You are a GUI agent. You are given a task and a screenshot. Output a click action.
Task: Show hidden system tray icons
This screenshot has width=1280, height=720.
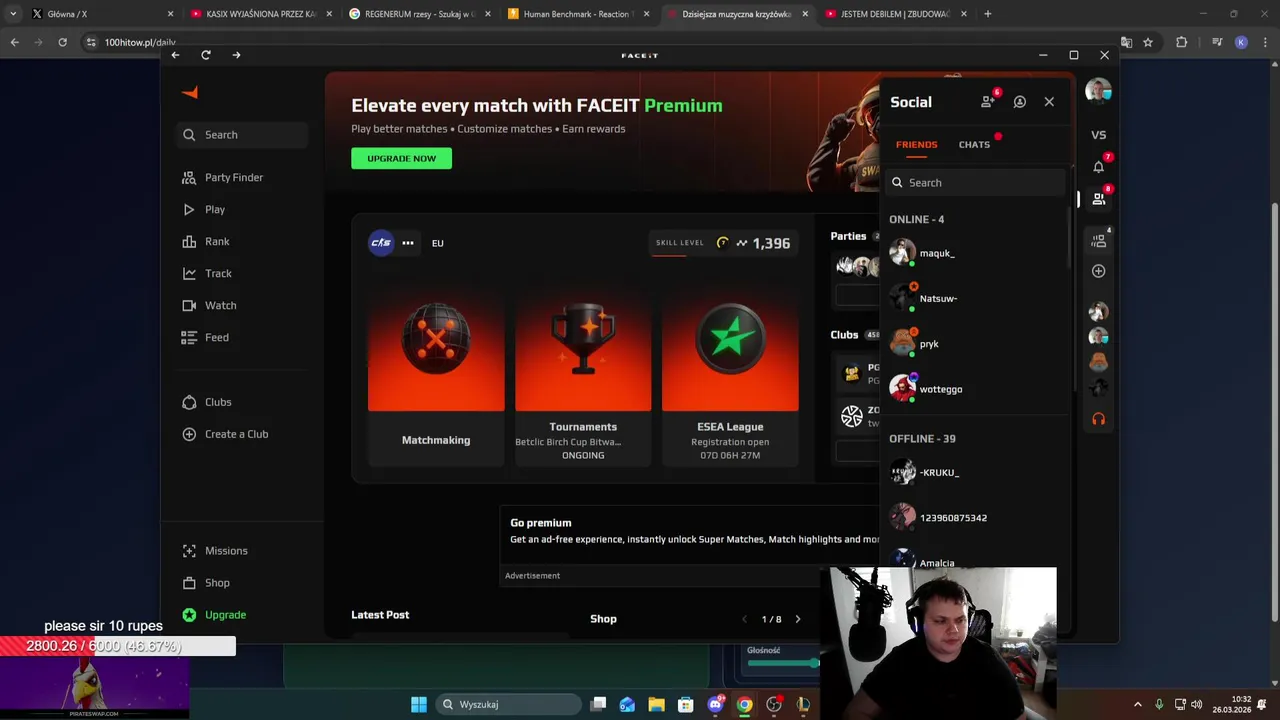point(1137,704)
